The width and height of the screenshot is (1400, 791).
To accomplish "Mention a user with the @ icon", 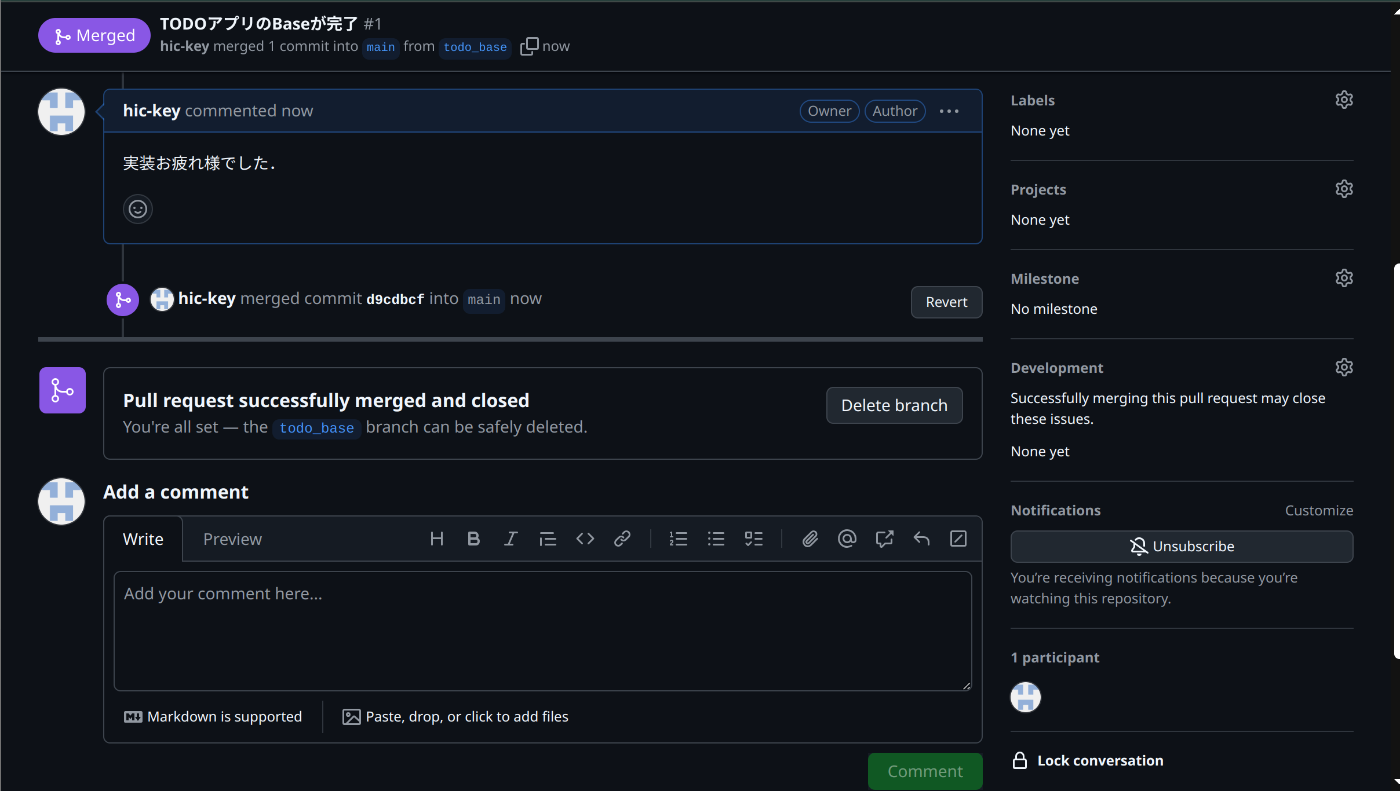I will tap(847, 539).
